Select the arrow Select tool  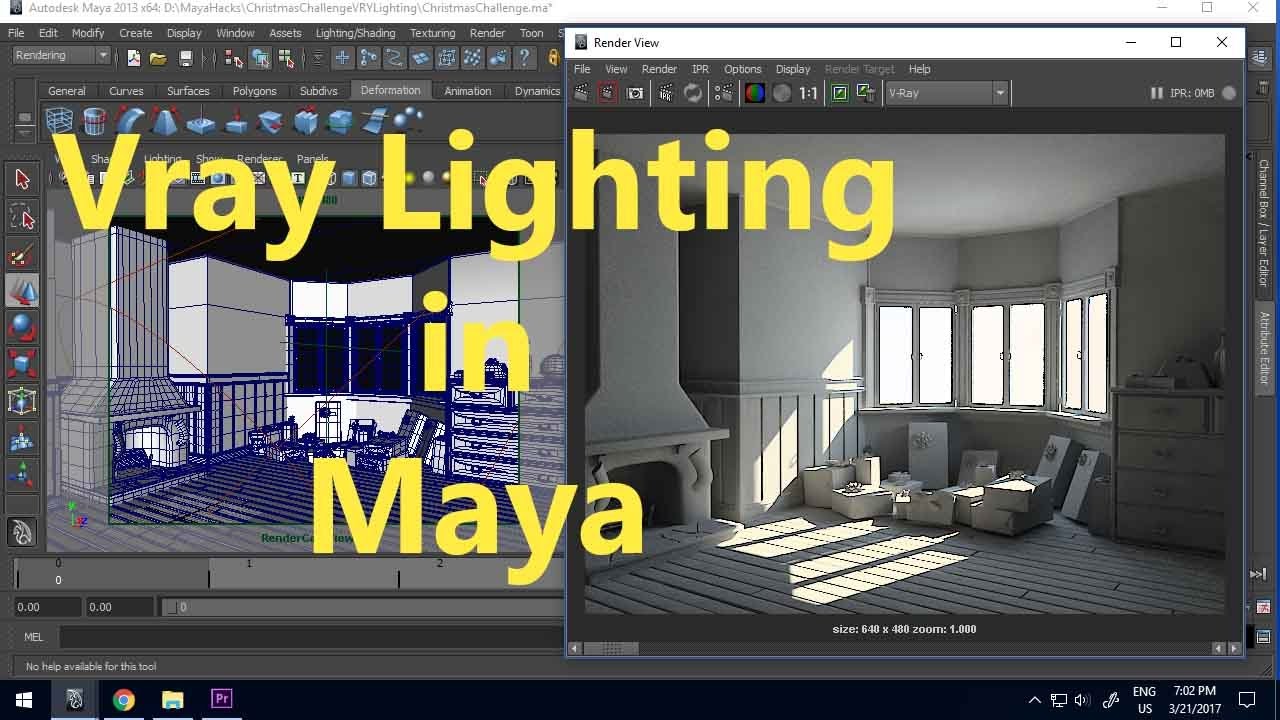coord(22,179)
